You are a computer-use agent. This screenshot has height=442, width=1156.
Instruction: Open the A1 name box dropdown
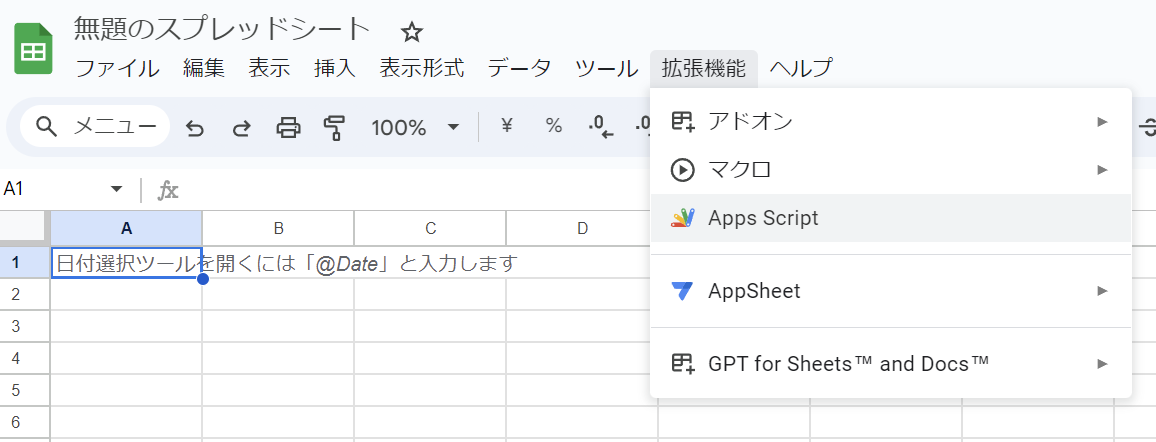pyautogui.click(x=116, y=189)
